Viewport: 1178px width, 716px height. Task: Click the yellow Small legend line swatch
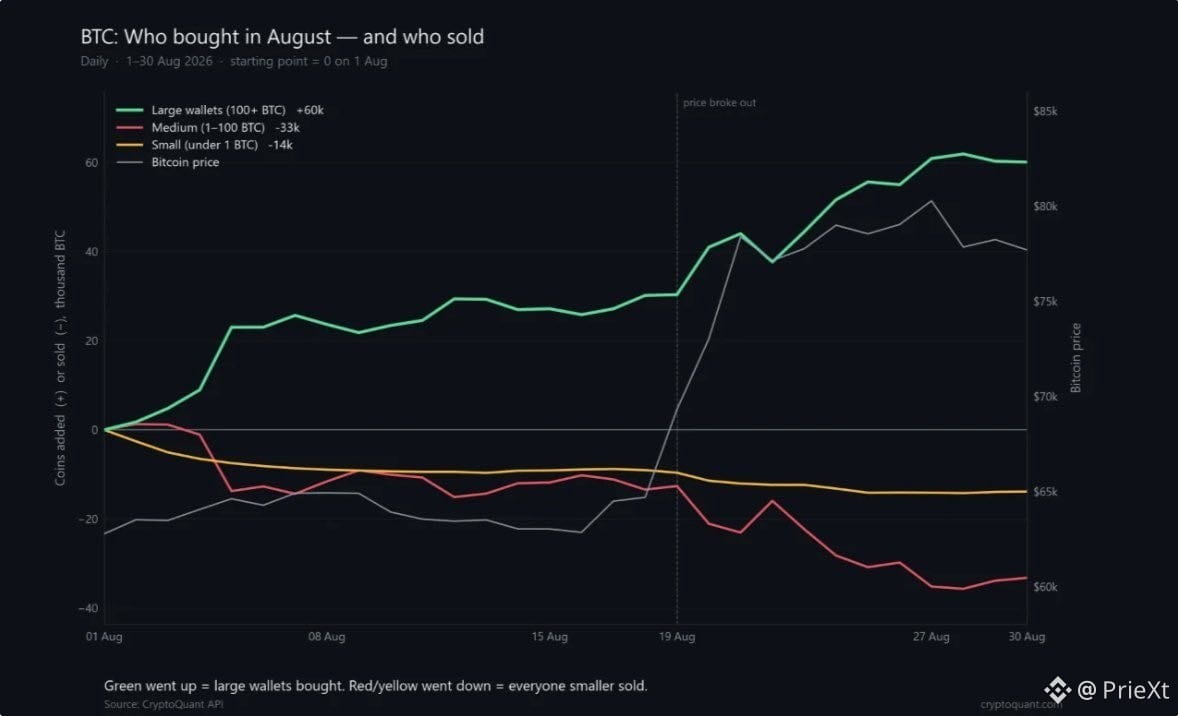tap(129, 145)
